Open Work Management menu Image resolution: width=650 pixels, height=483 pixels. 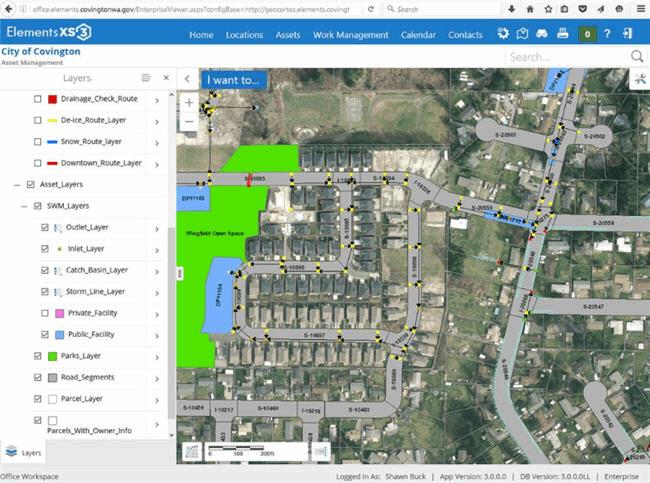(x=350, y=35)
